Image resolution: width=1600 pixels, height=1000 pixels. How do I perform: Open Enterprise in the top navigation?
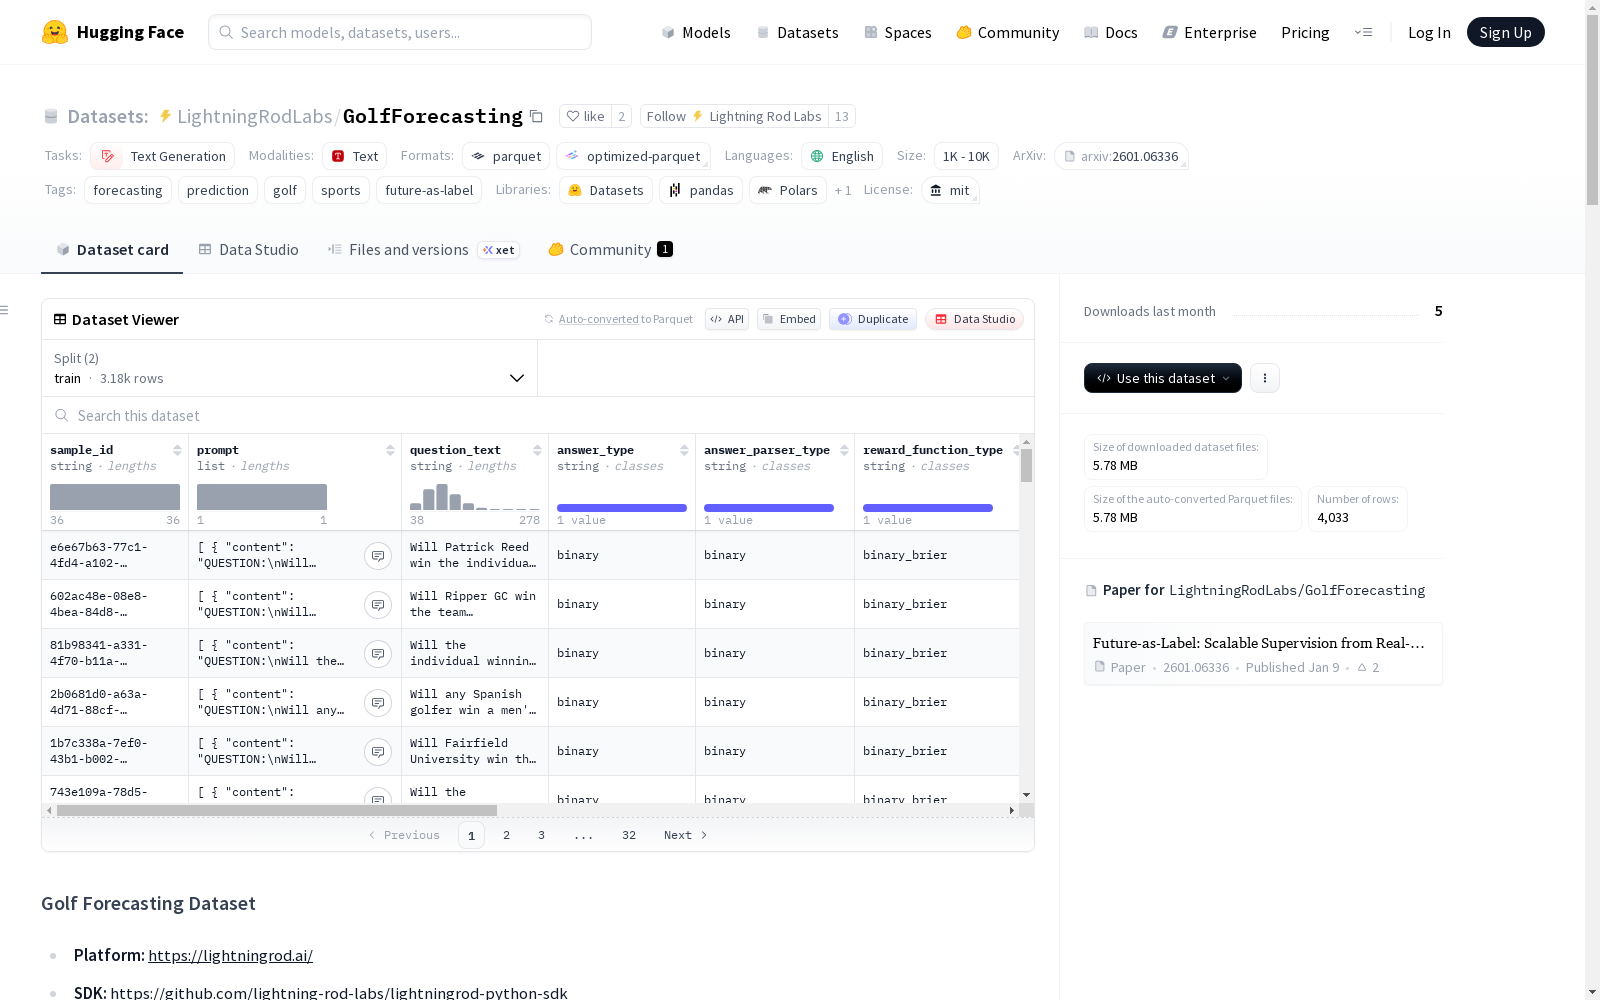(1210, 32)
